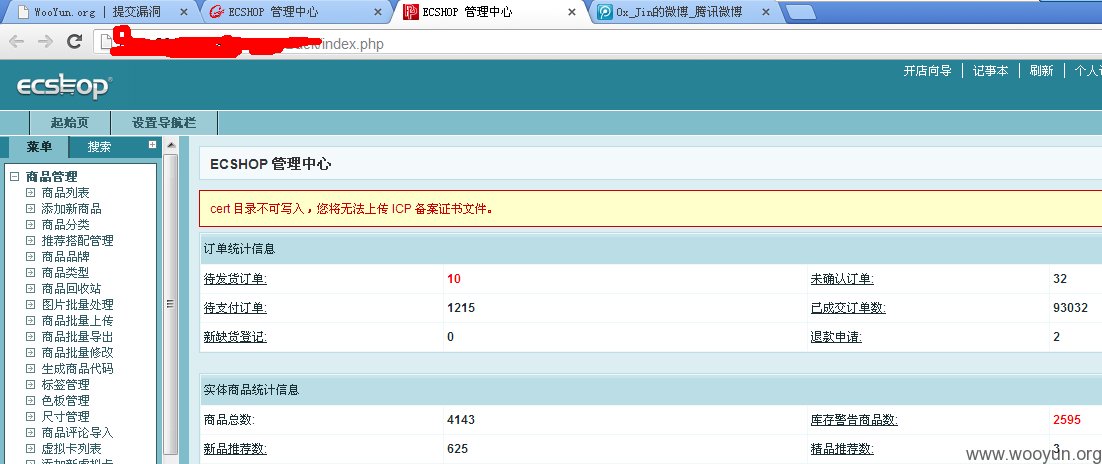Select the 搜索 sidebar tab
Screen dimensions: 1102x464
(x=100, y=147)
